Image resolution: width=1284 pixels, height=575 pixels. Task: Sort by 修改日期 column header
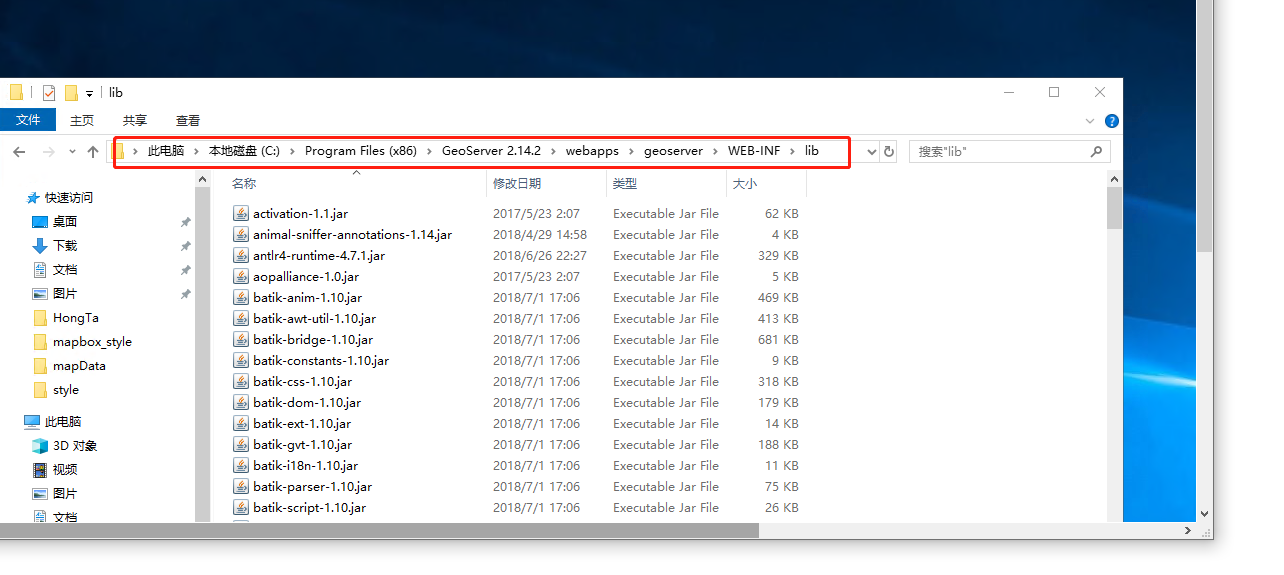pyautogui.click(x=517, y=184)
